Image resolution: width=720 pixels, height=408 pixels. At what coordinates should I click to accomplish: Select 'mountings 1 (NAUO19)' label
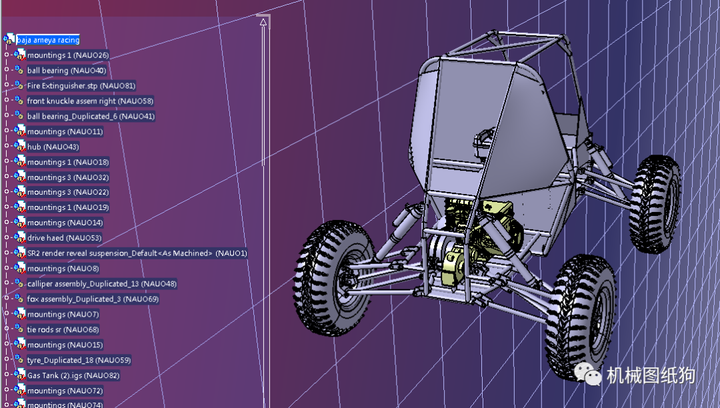(x=68, y=207)
